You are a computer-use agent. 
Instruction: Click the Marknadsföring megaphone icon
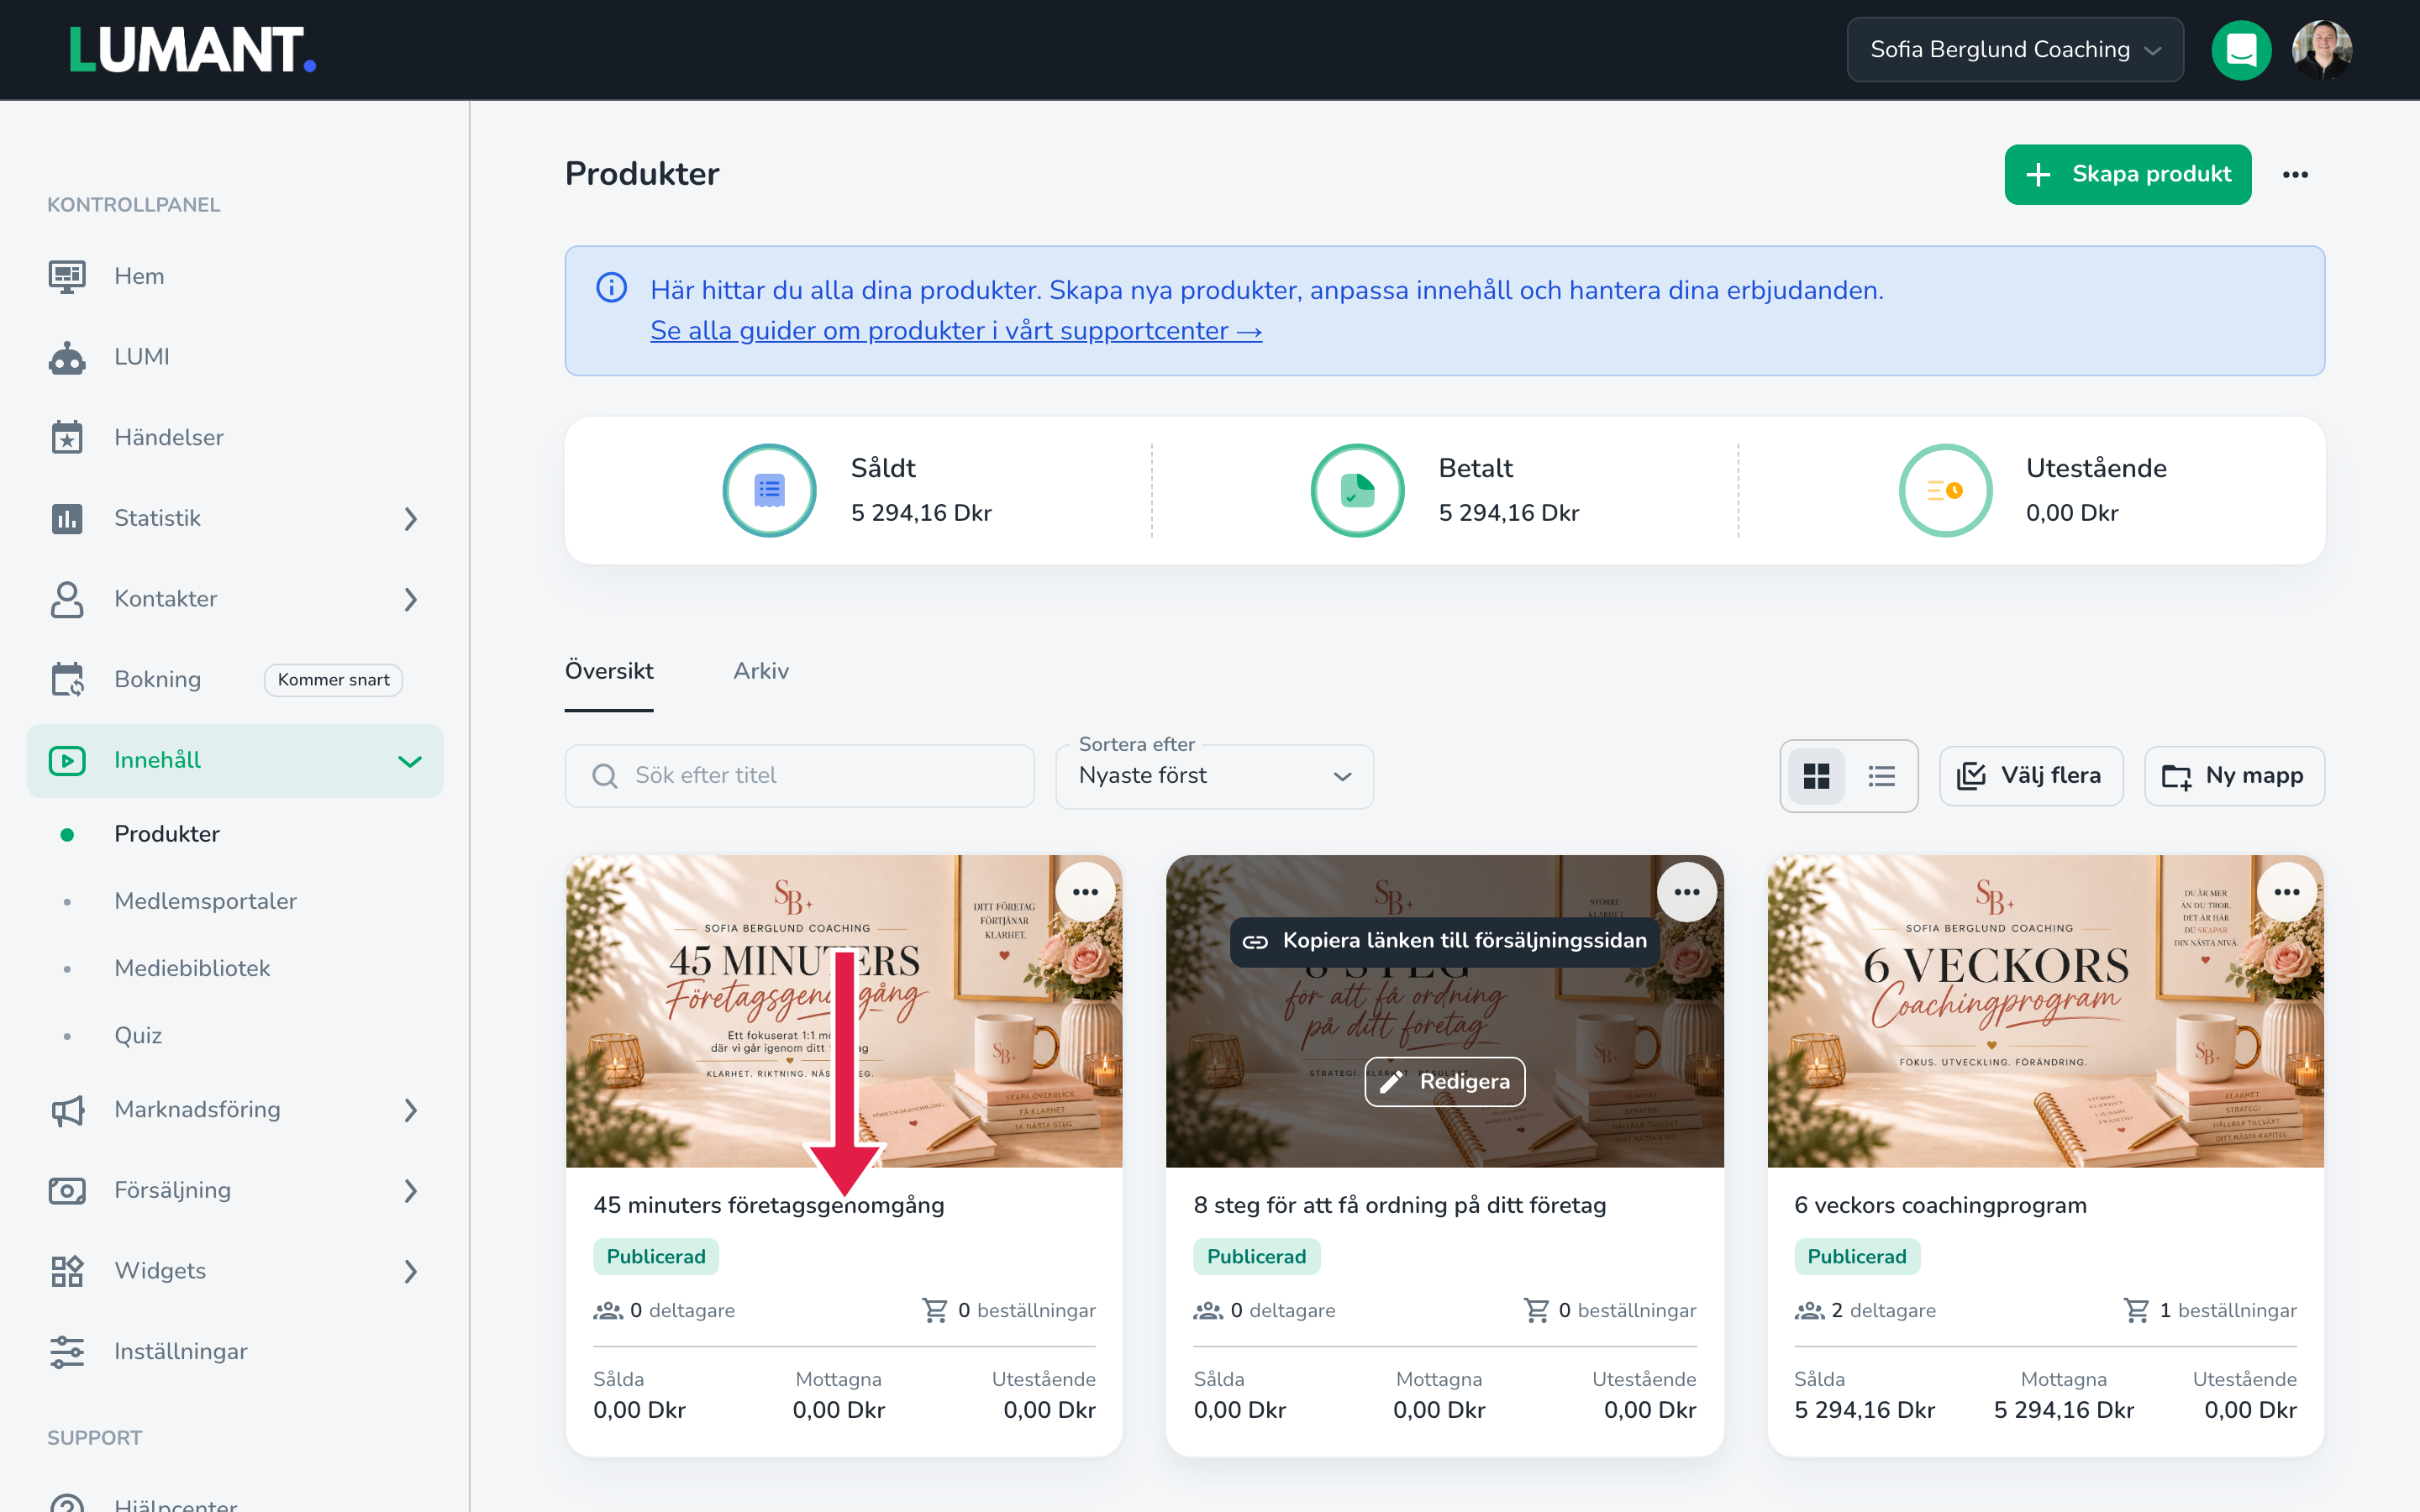tap(67, 1110)
